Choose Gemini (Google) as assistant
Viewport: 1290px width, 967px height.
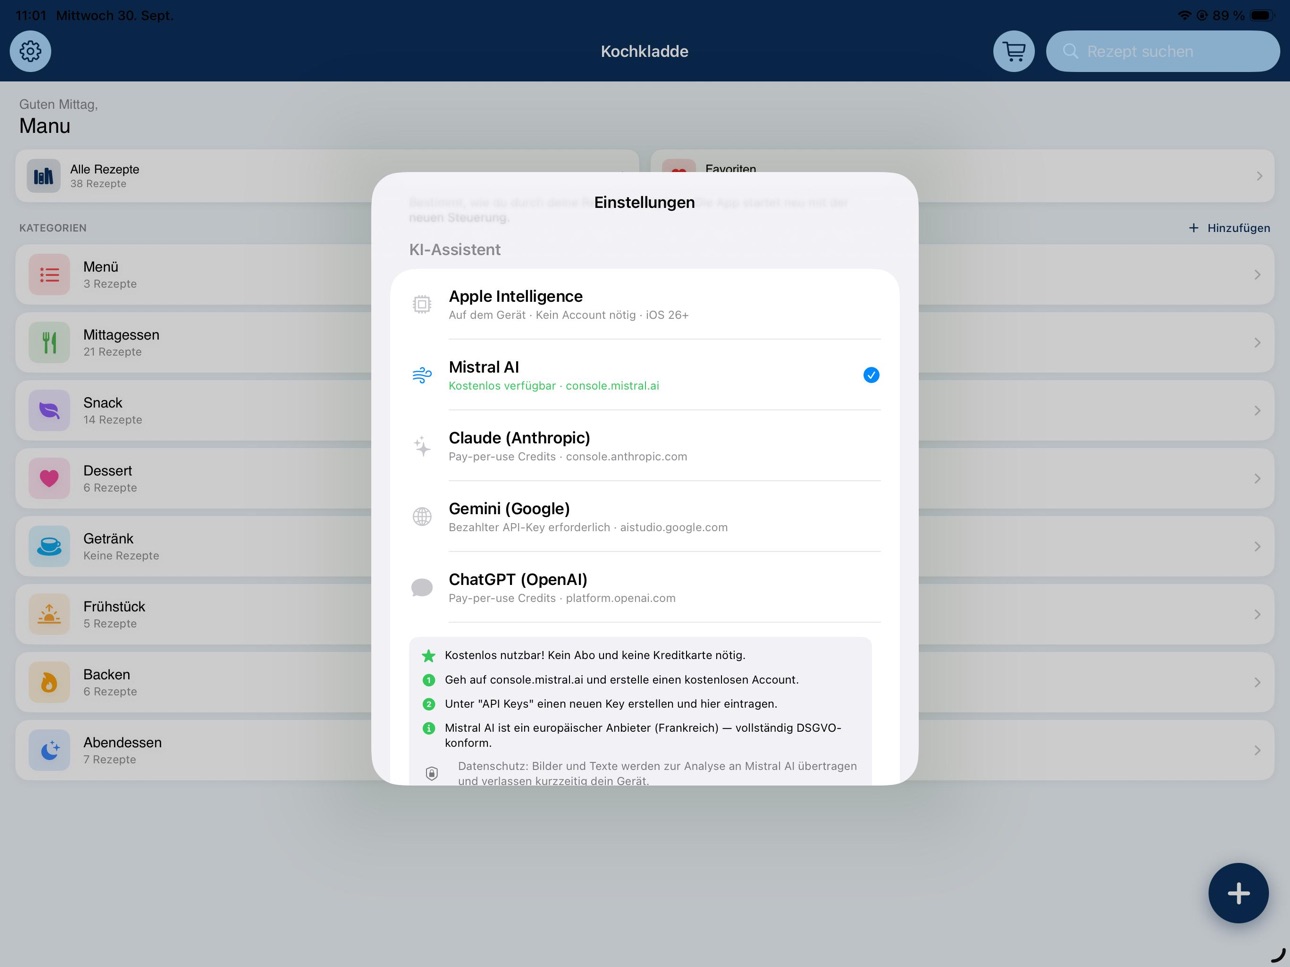[645, 517]
